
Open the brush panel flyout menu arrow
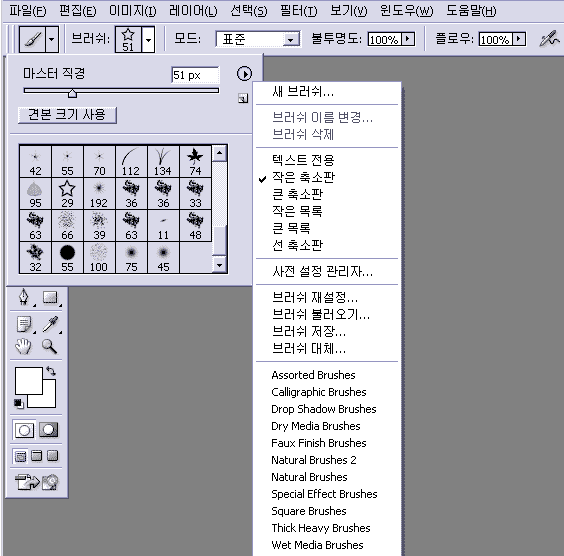(244, 74)
